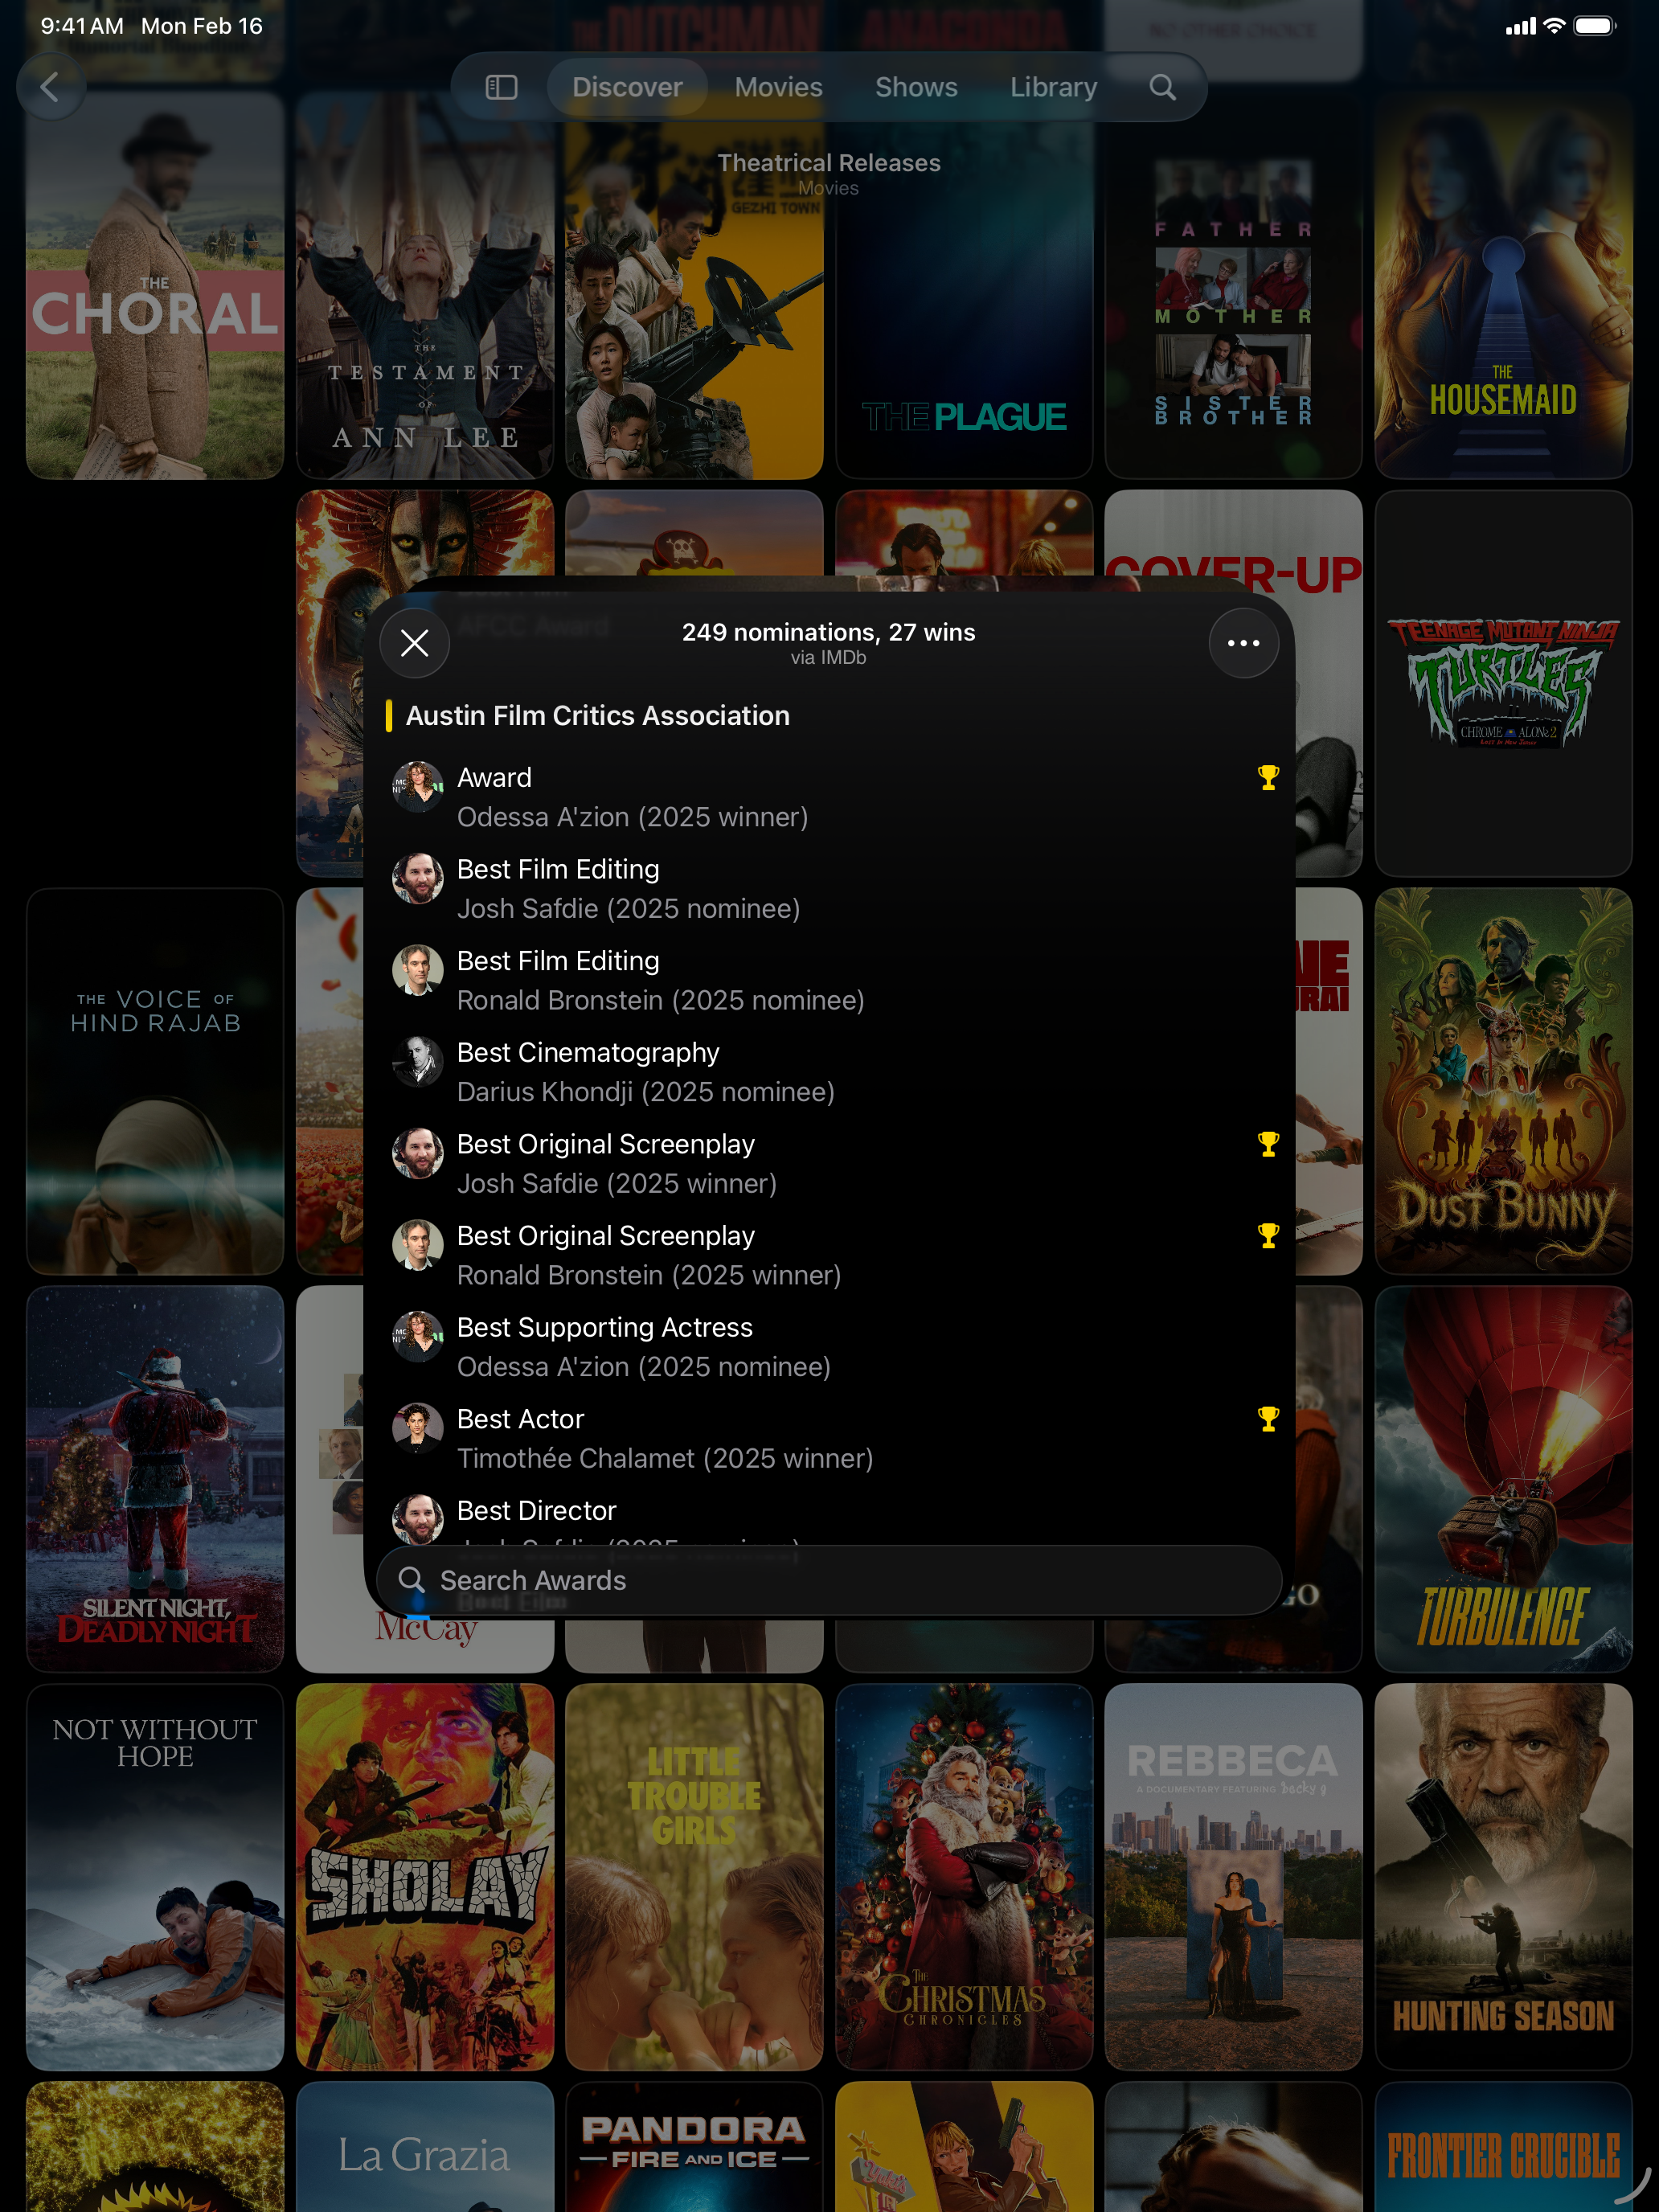The image size is (1659, 2212).
Task: Select the 'Austin Film Critics Association' heading
Action: pos(597,716)
